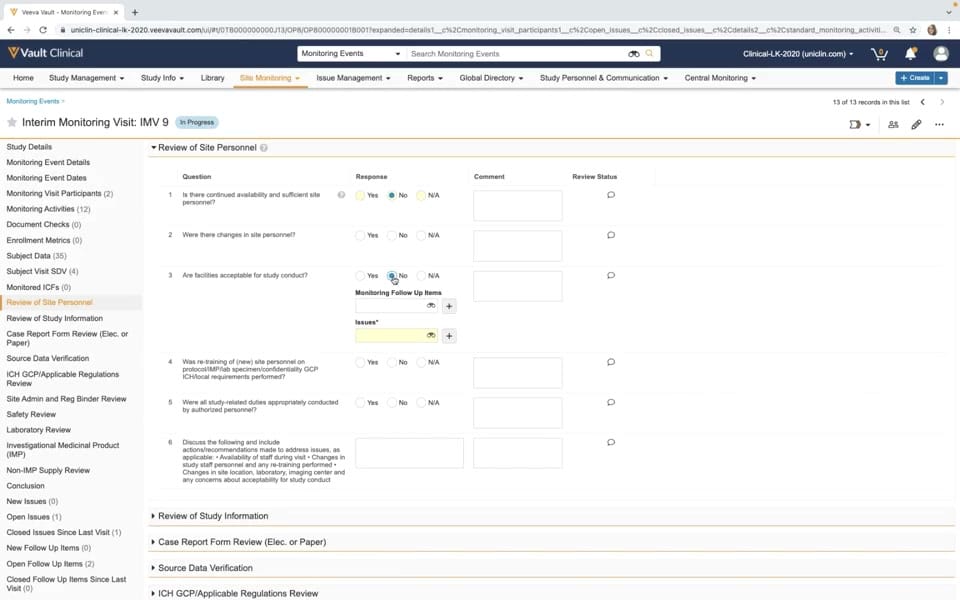Click the Search Monitoring Events field
The image size is (960, 600).
tap(517, 54)
